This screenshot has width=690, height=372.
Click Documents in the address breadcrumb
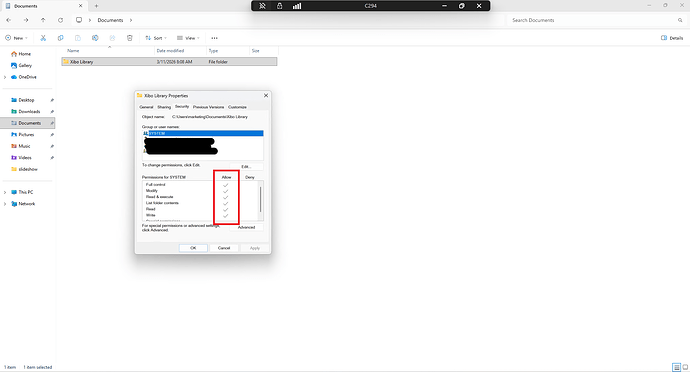[110, 20]
